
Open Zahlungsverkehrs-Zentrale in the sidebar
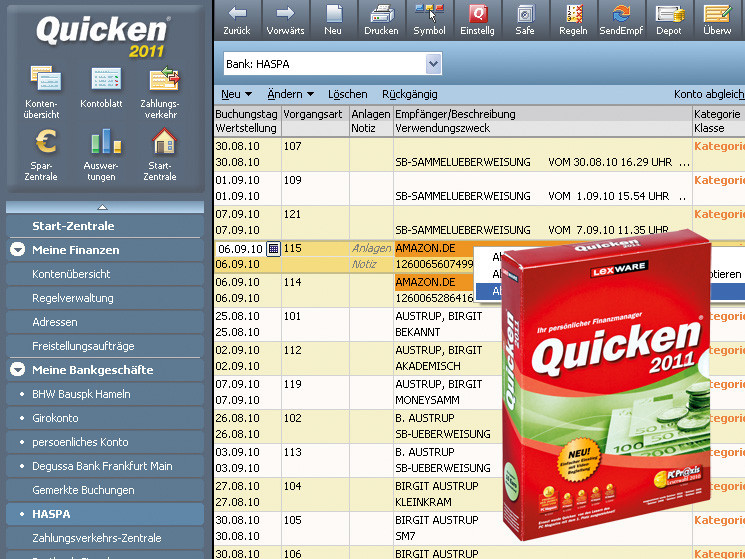click(105, 538)
